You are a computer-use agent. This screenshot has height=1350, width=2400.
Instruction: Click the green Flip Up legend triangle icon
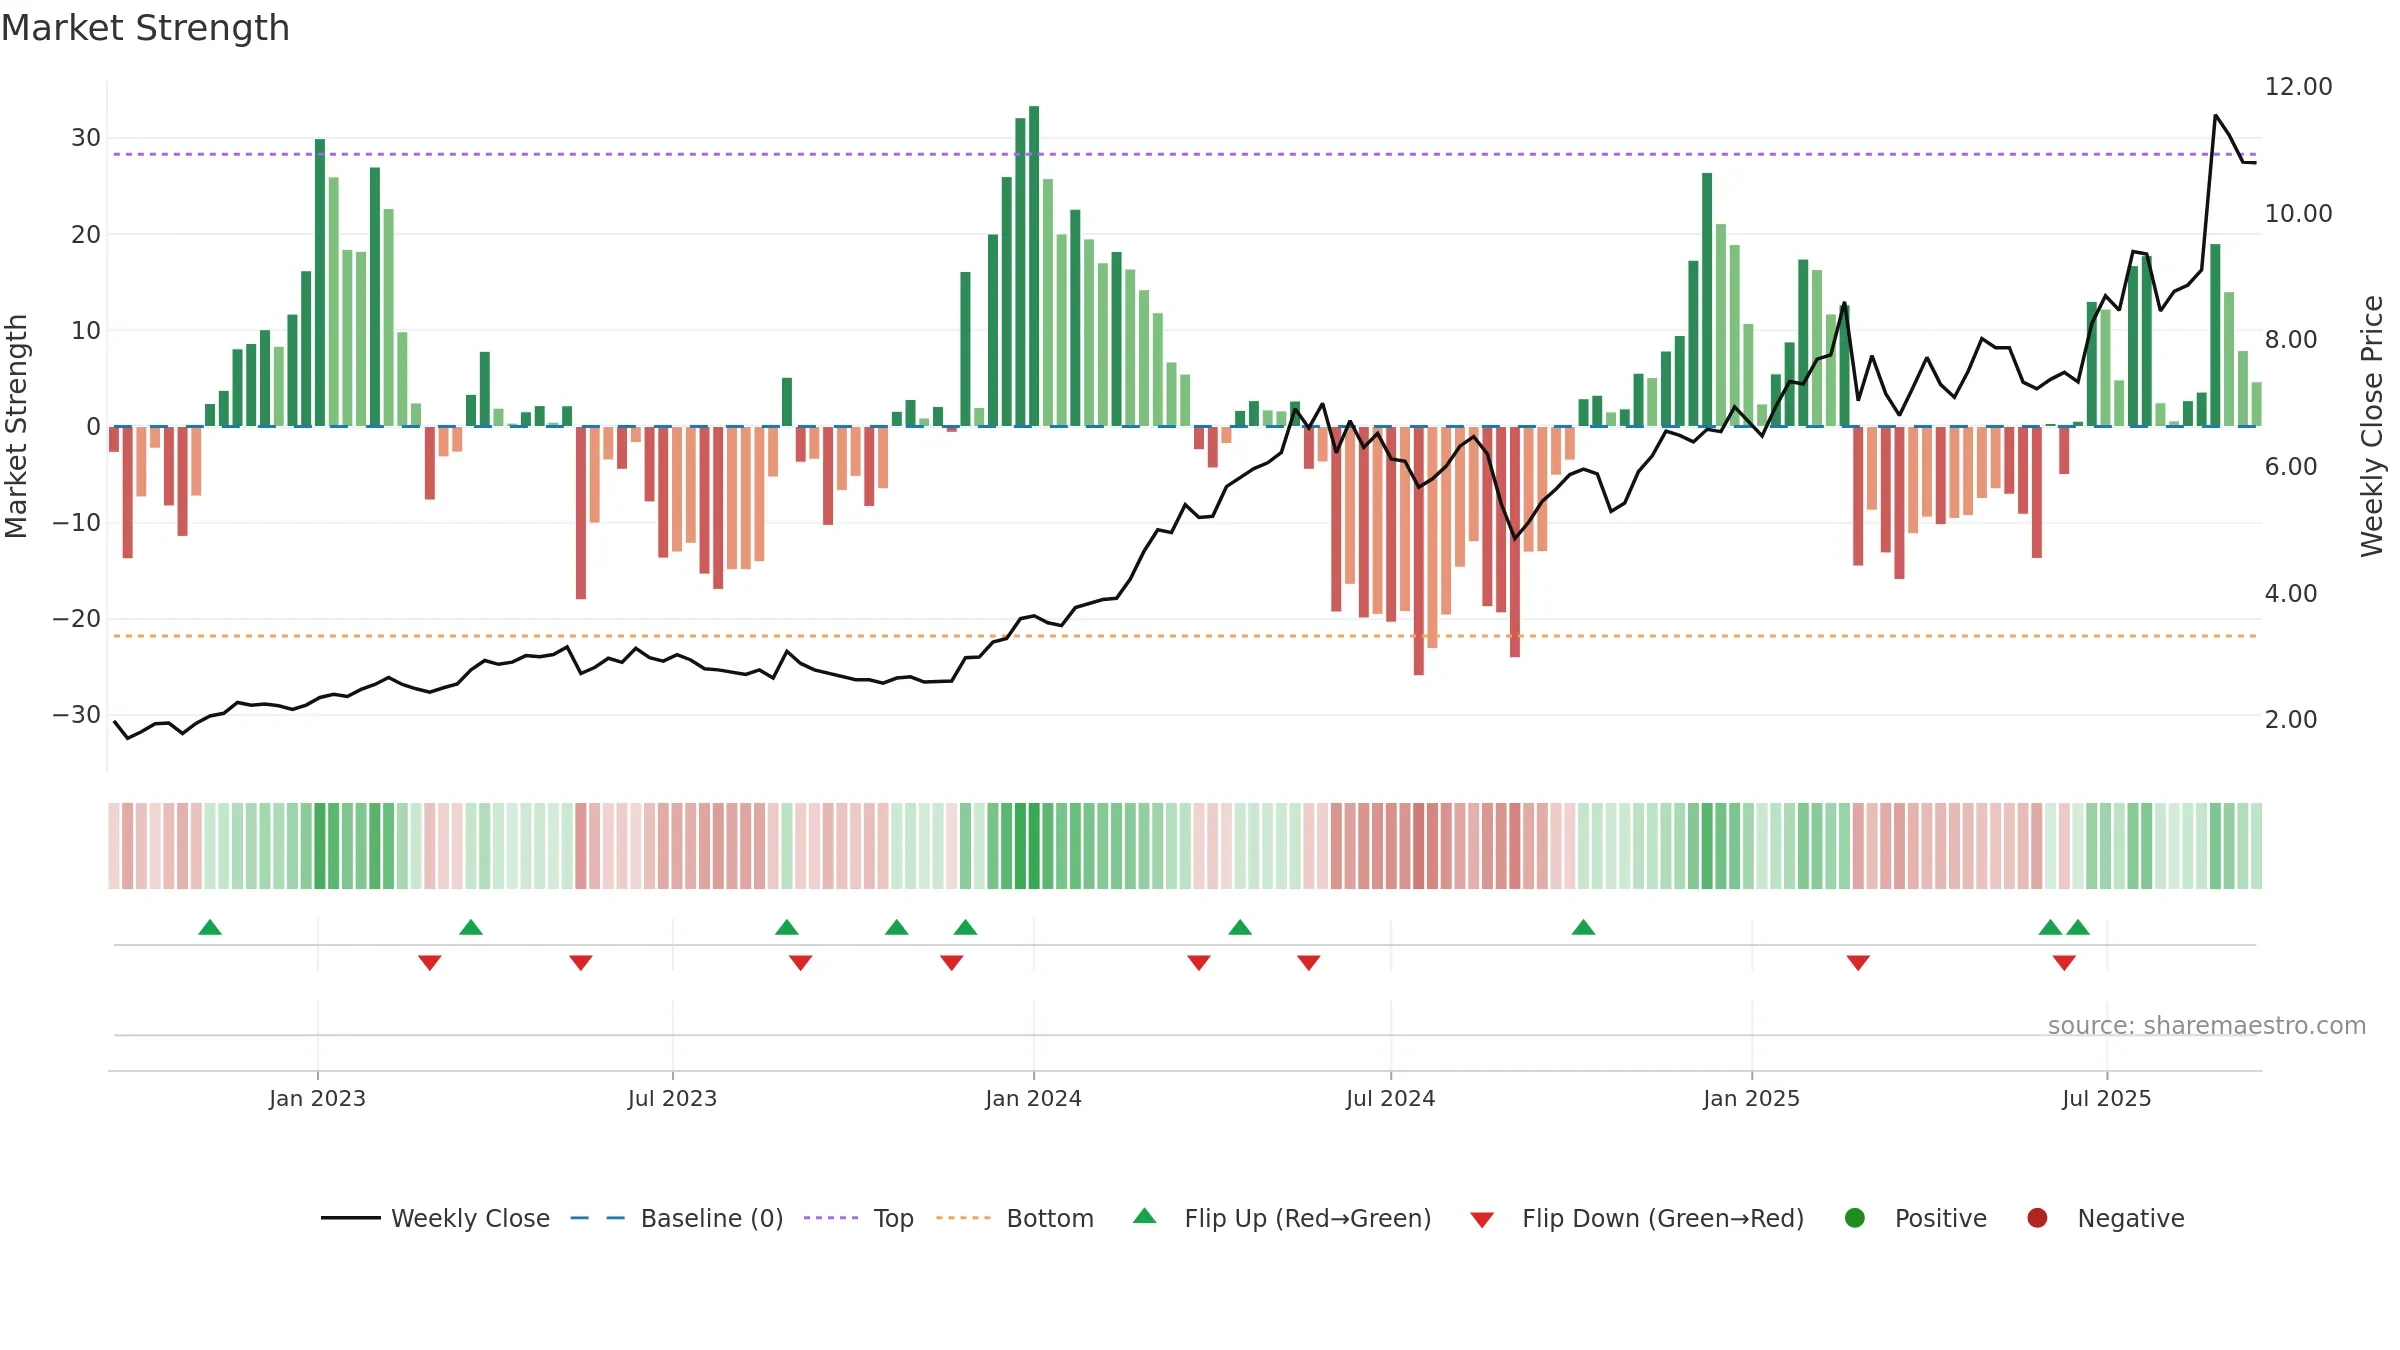(x=1145, y=1216)
